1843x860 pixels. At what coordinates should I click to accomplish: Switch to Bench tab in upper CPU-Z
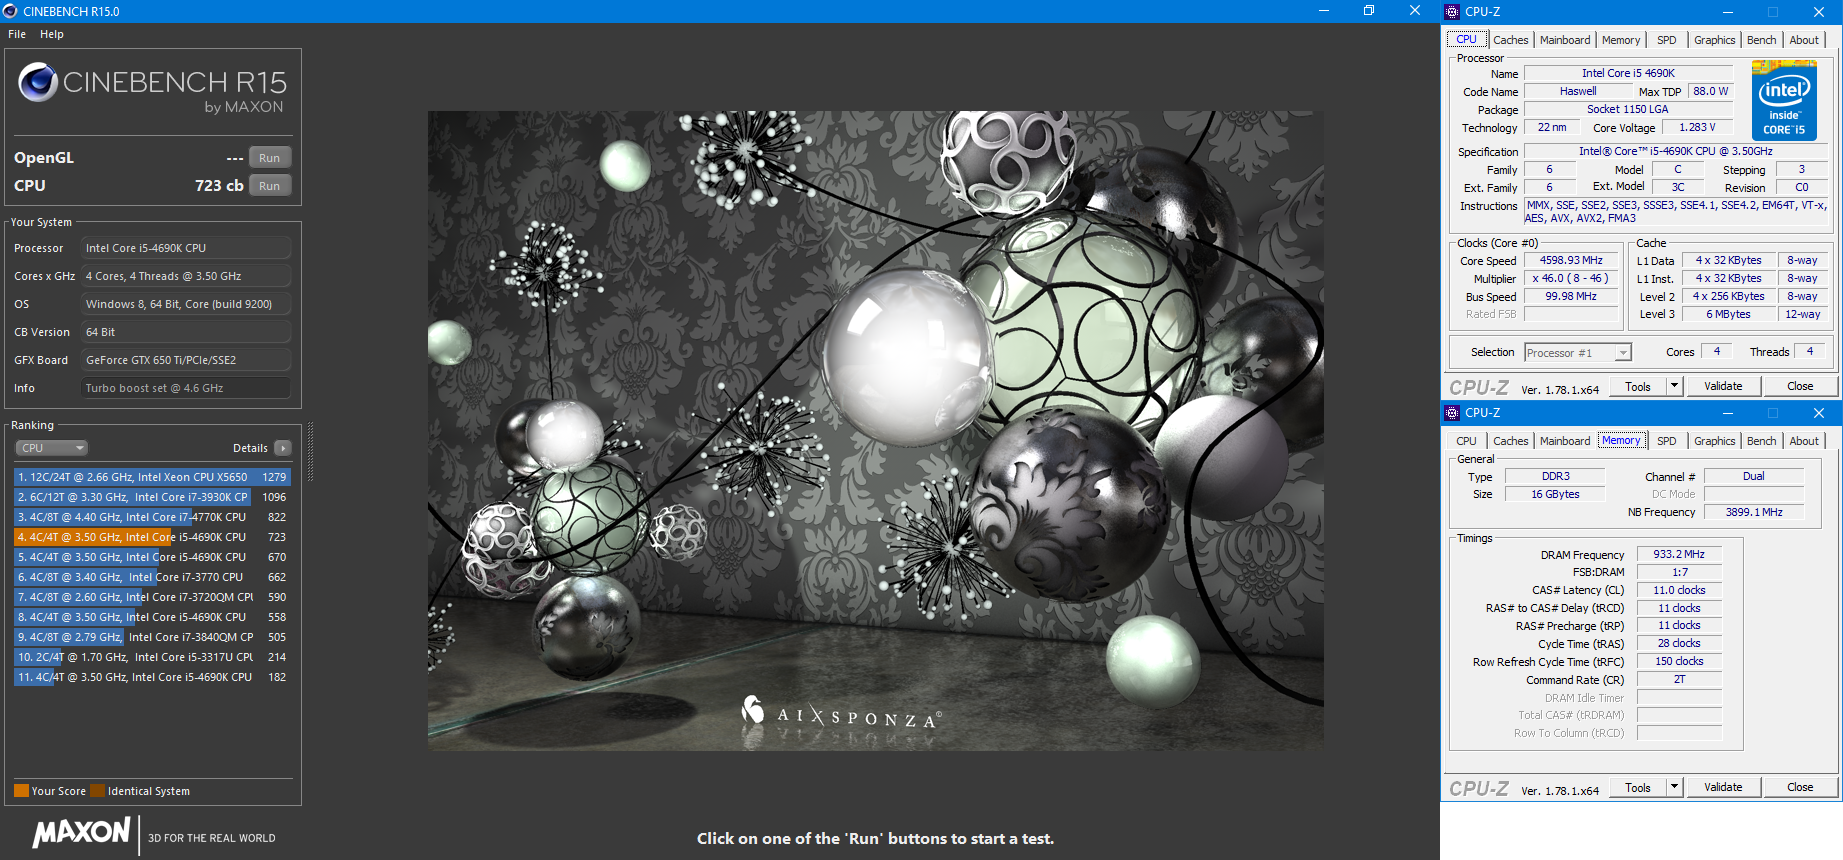click(x=1762, y=40)
